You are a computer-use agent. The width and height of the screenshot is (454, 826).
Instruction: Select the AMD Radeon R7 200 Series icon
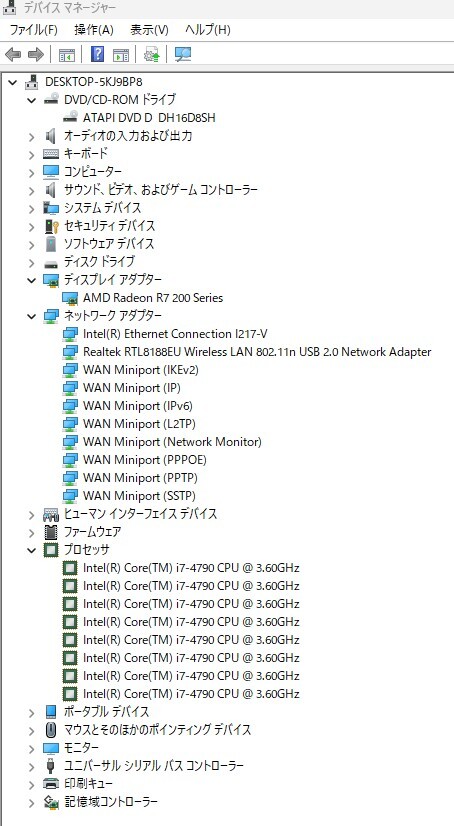[x=70, y=298]
